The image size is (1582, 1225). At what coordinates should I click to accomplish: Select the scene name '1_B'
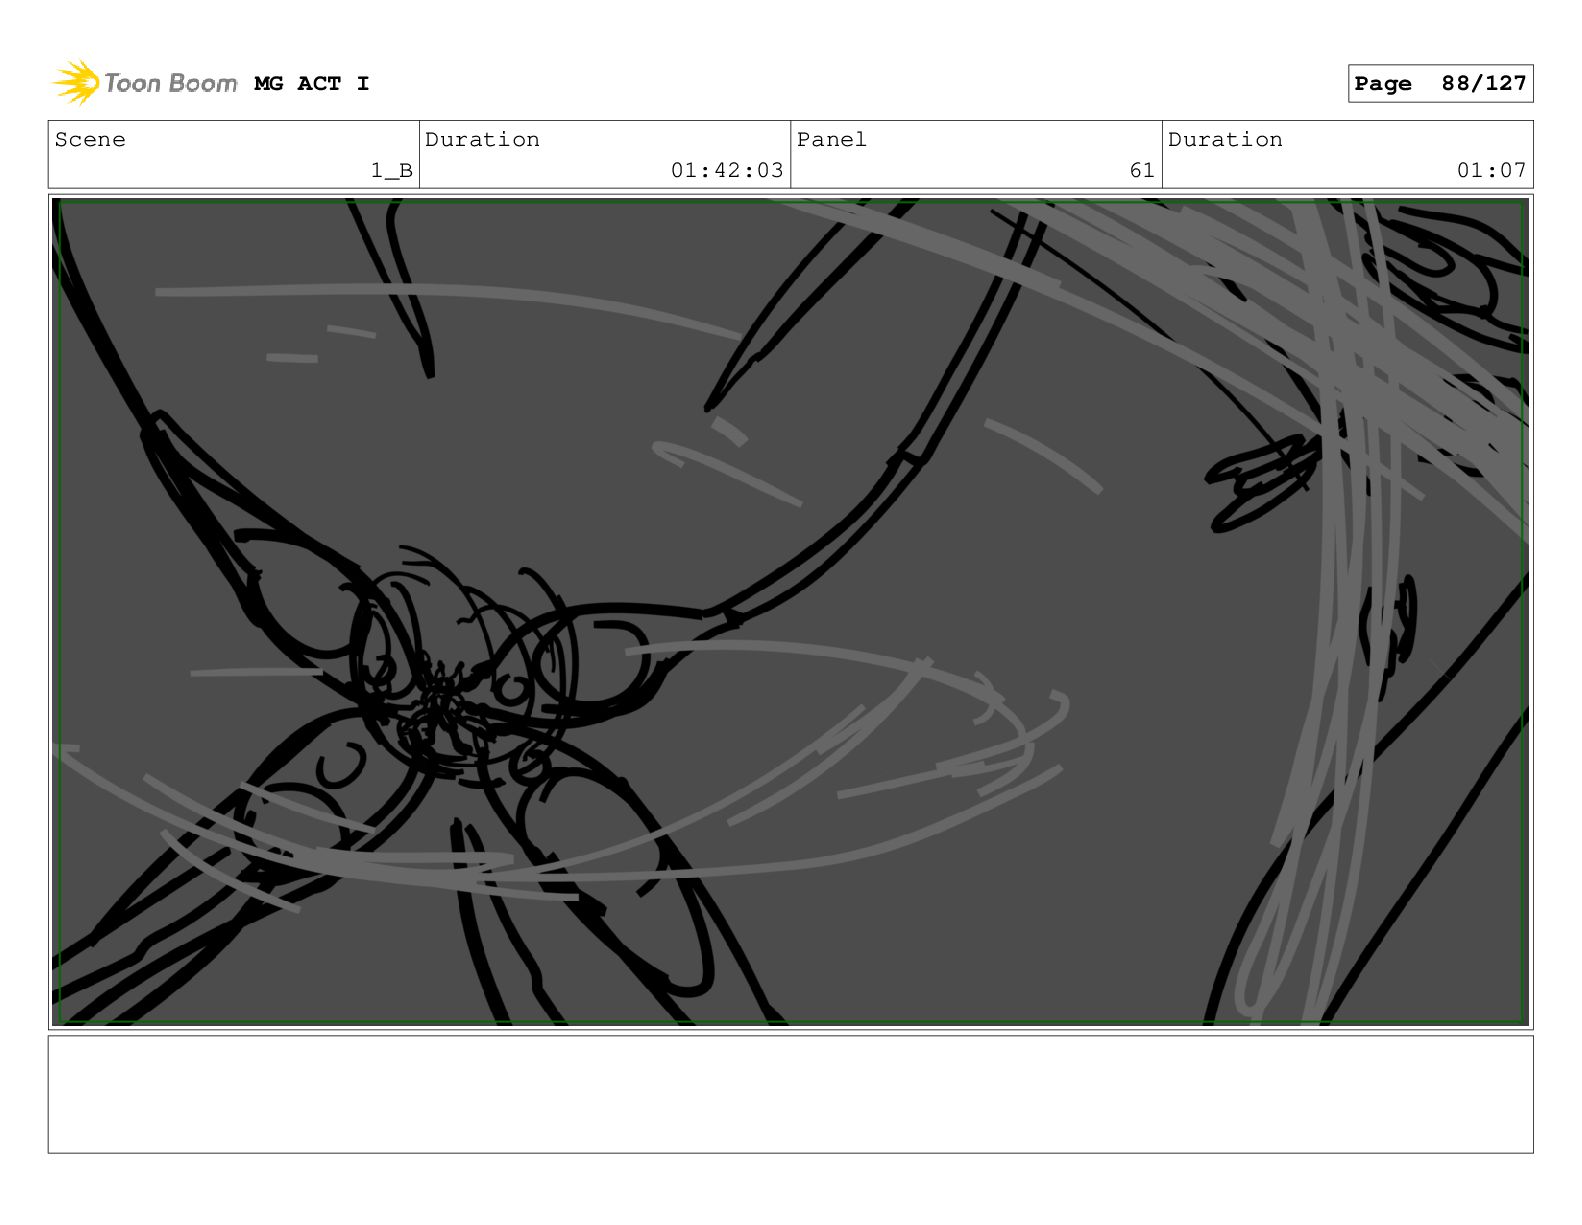tap(392, 171)
